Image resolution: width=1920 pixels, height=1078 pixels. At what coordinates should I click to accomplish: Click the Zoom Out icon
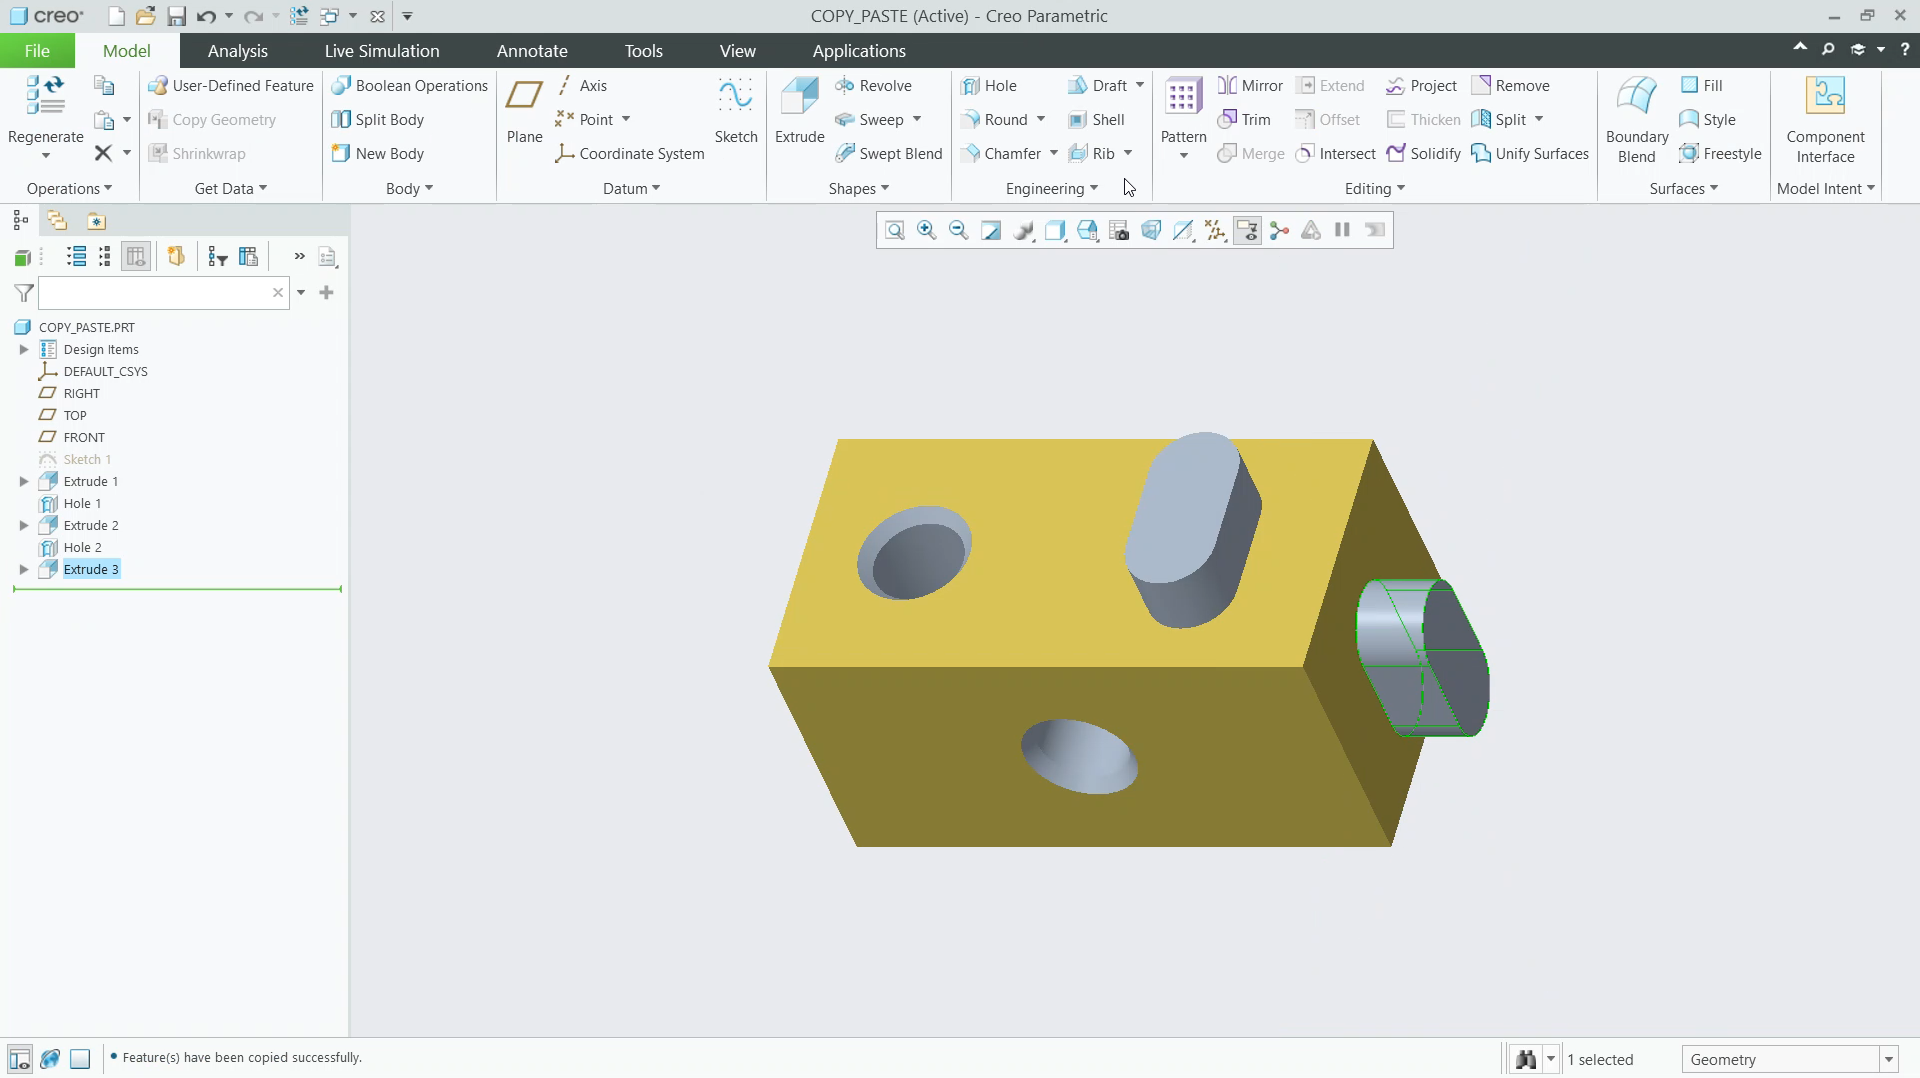(x=959, y=231)
